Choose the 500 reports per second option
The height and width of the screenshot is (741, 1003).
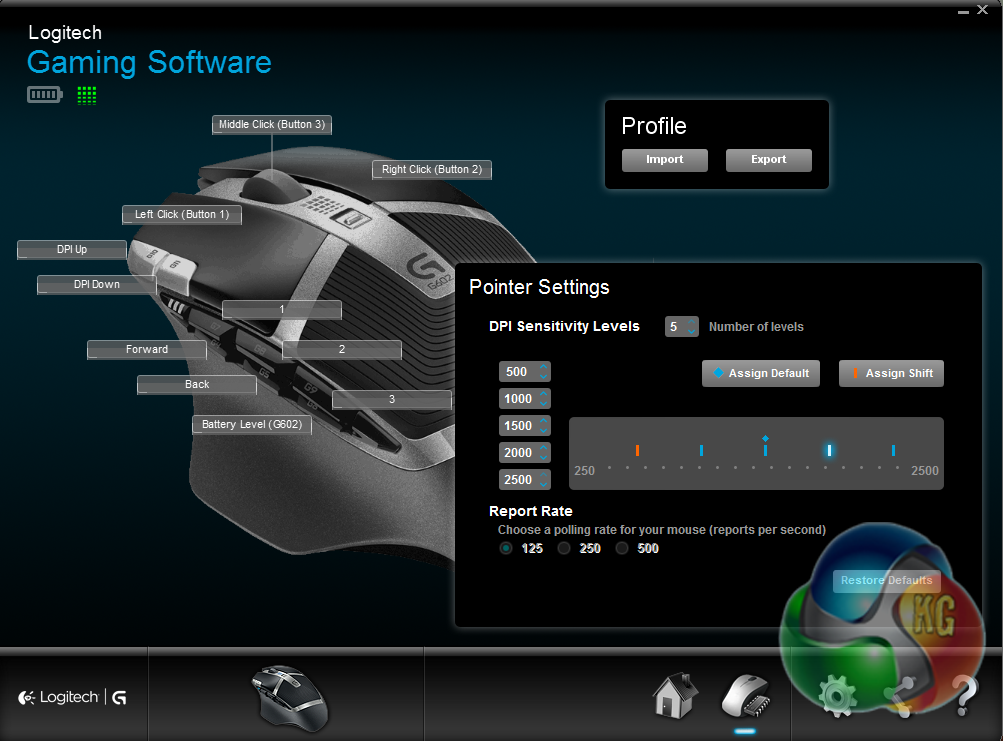click(622, 548)
